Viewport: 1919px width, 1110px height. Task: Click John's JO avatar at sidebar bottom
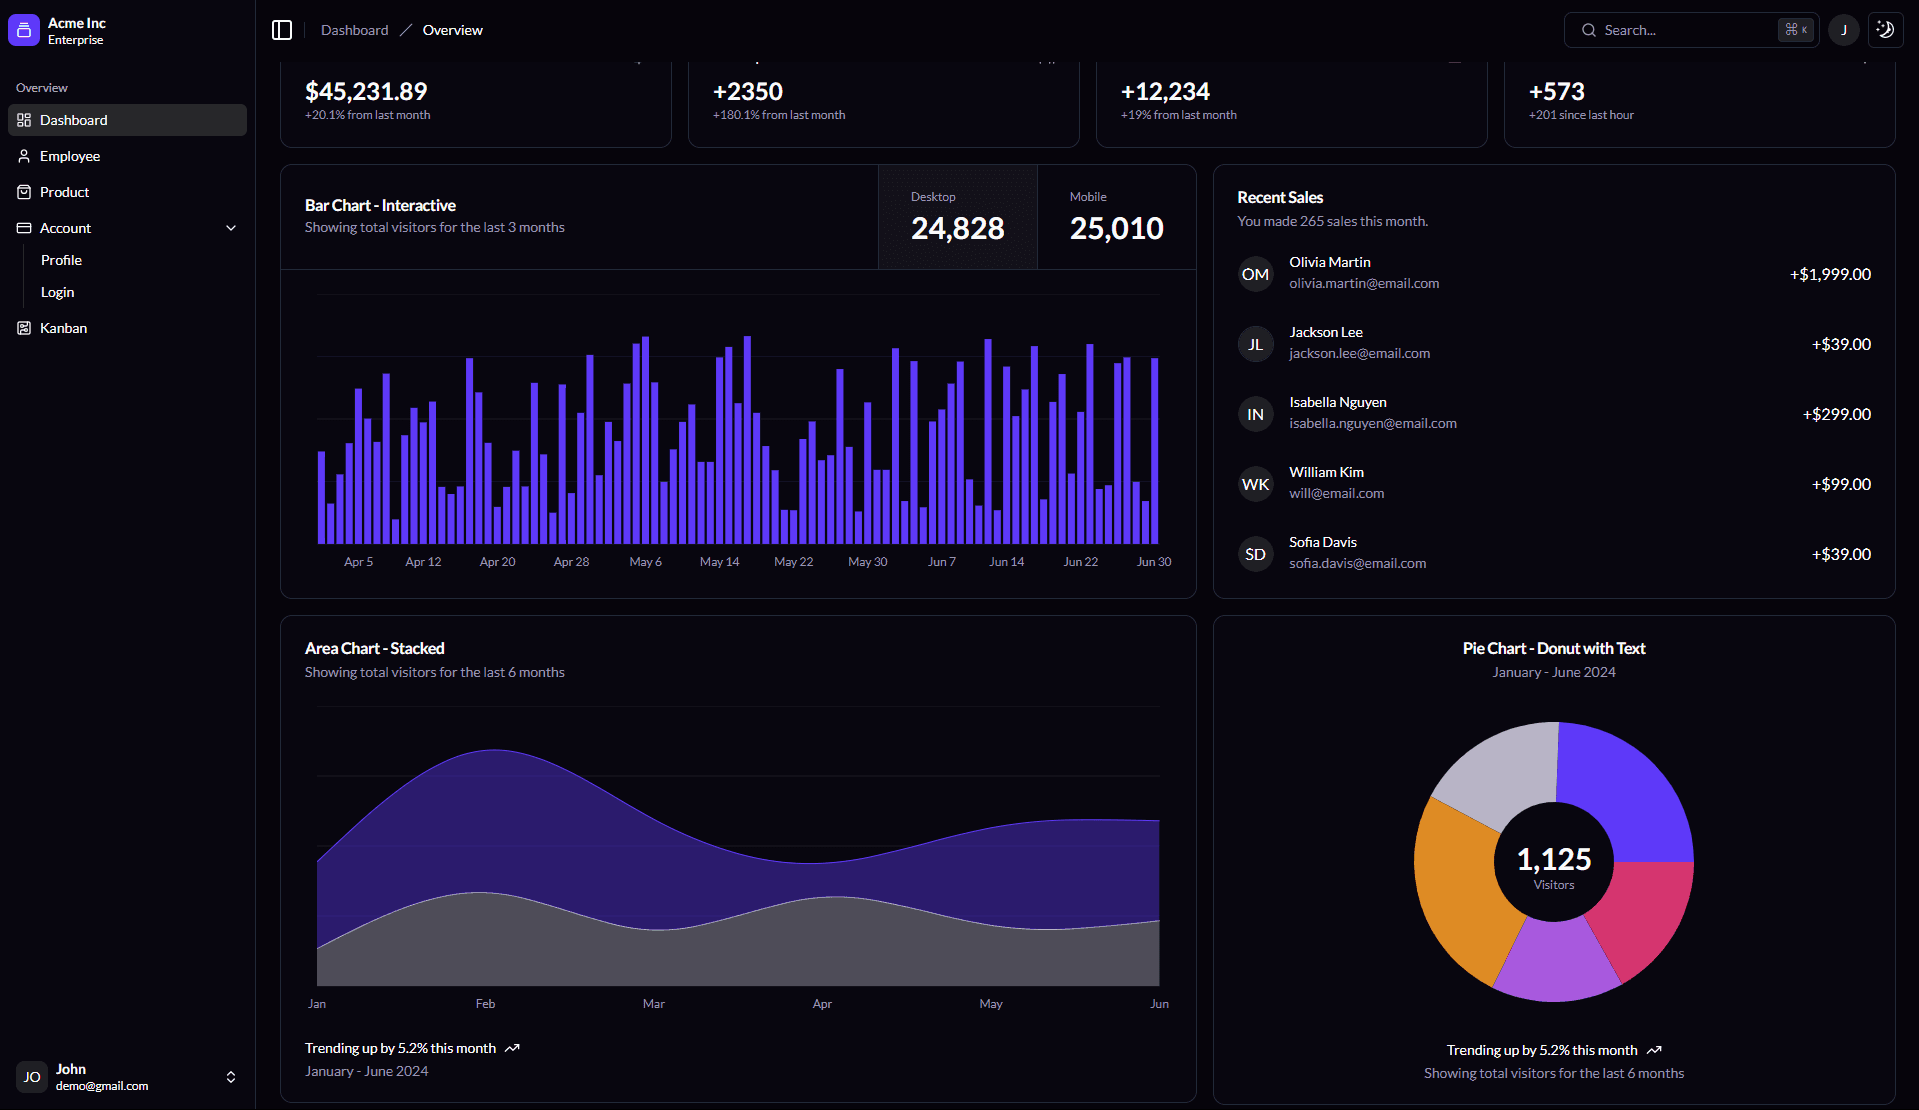click(31, 1077)
